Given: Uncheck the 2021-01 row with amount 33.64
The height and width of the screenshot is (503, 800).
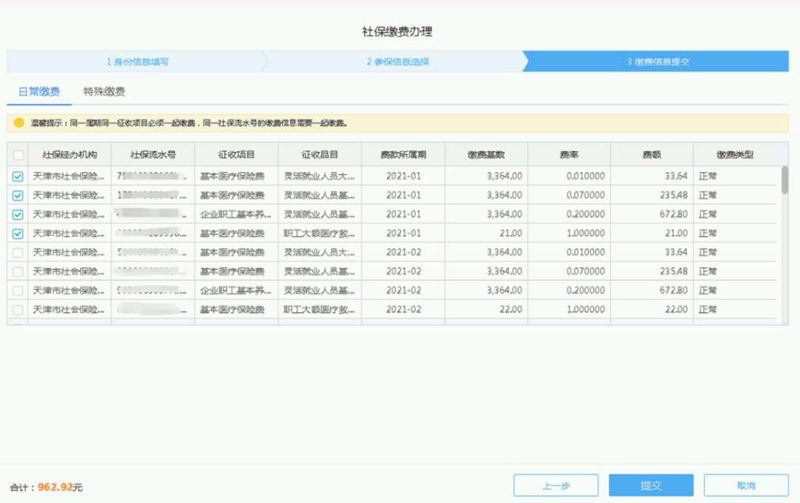Looking at the screenshot, I should [x=18, y=176].
